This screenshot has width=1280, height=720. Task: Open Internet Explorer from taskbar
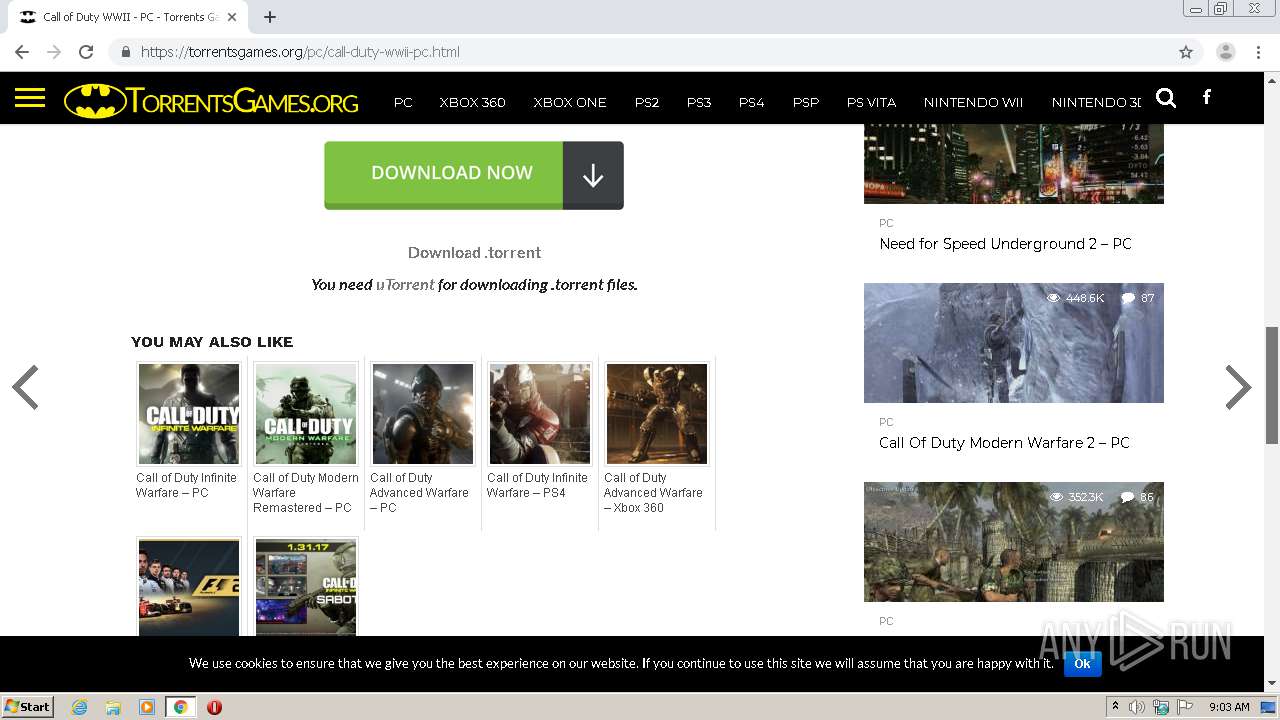pyautogui.click(x=80, y=707)
